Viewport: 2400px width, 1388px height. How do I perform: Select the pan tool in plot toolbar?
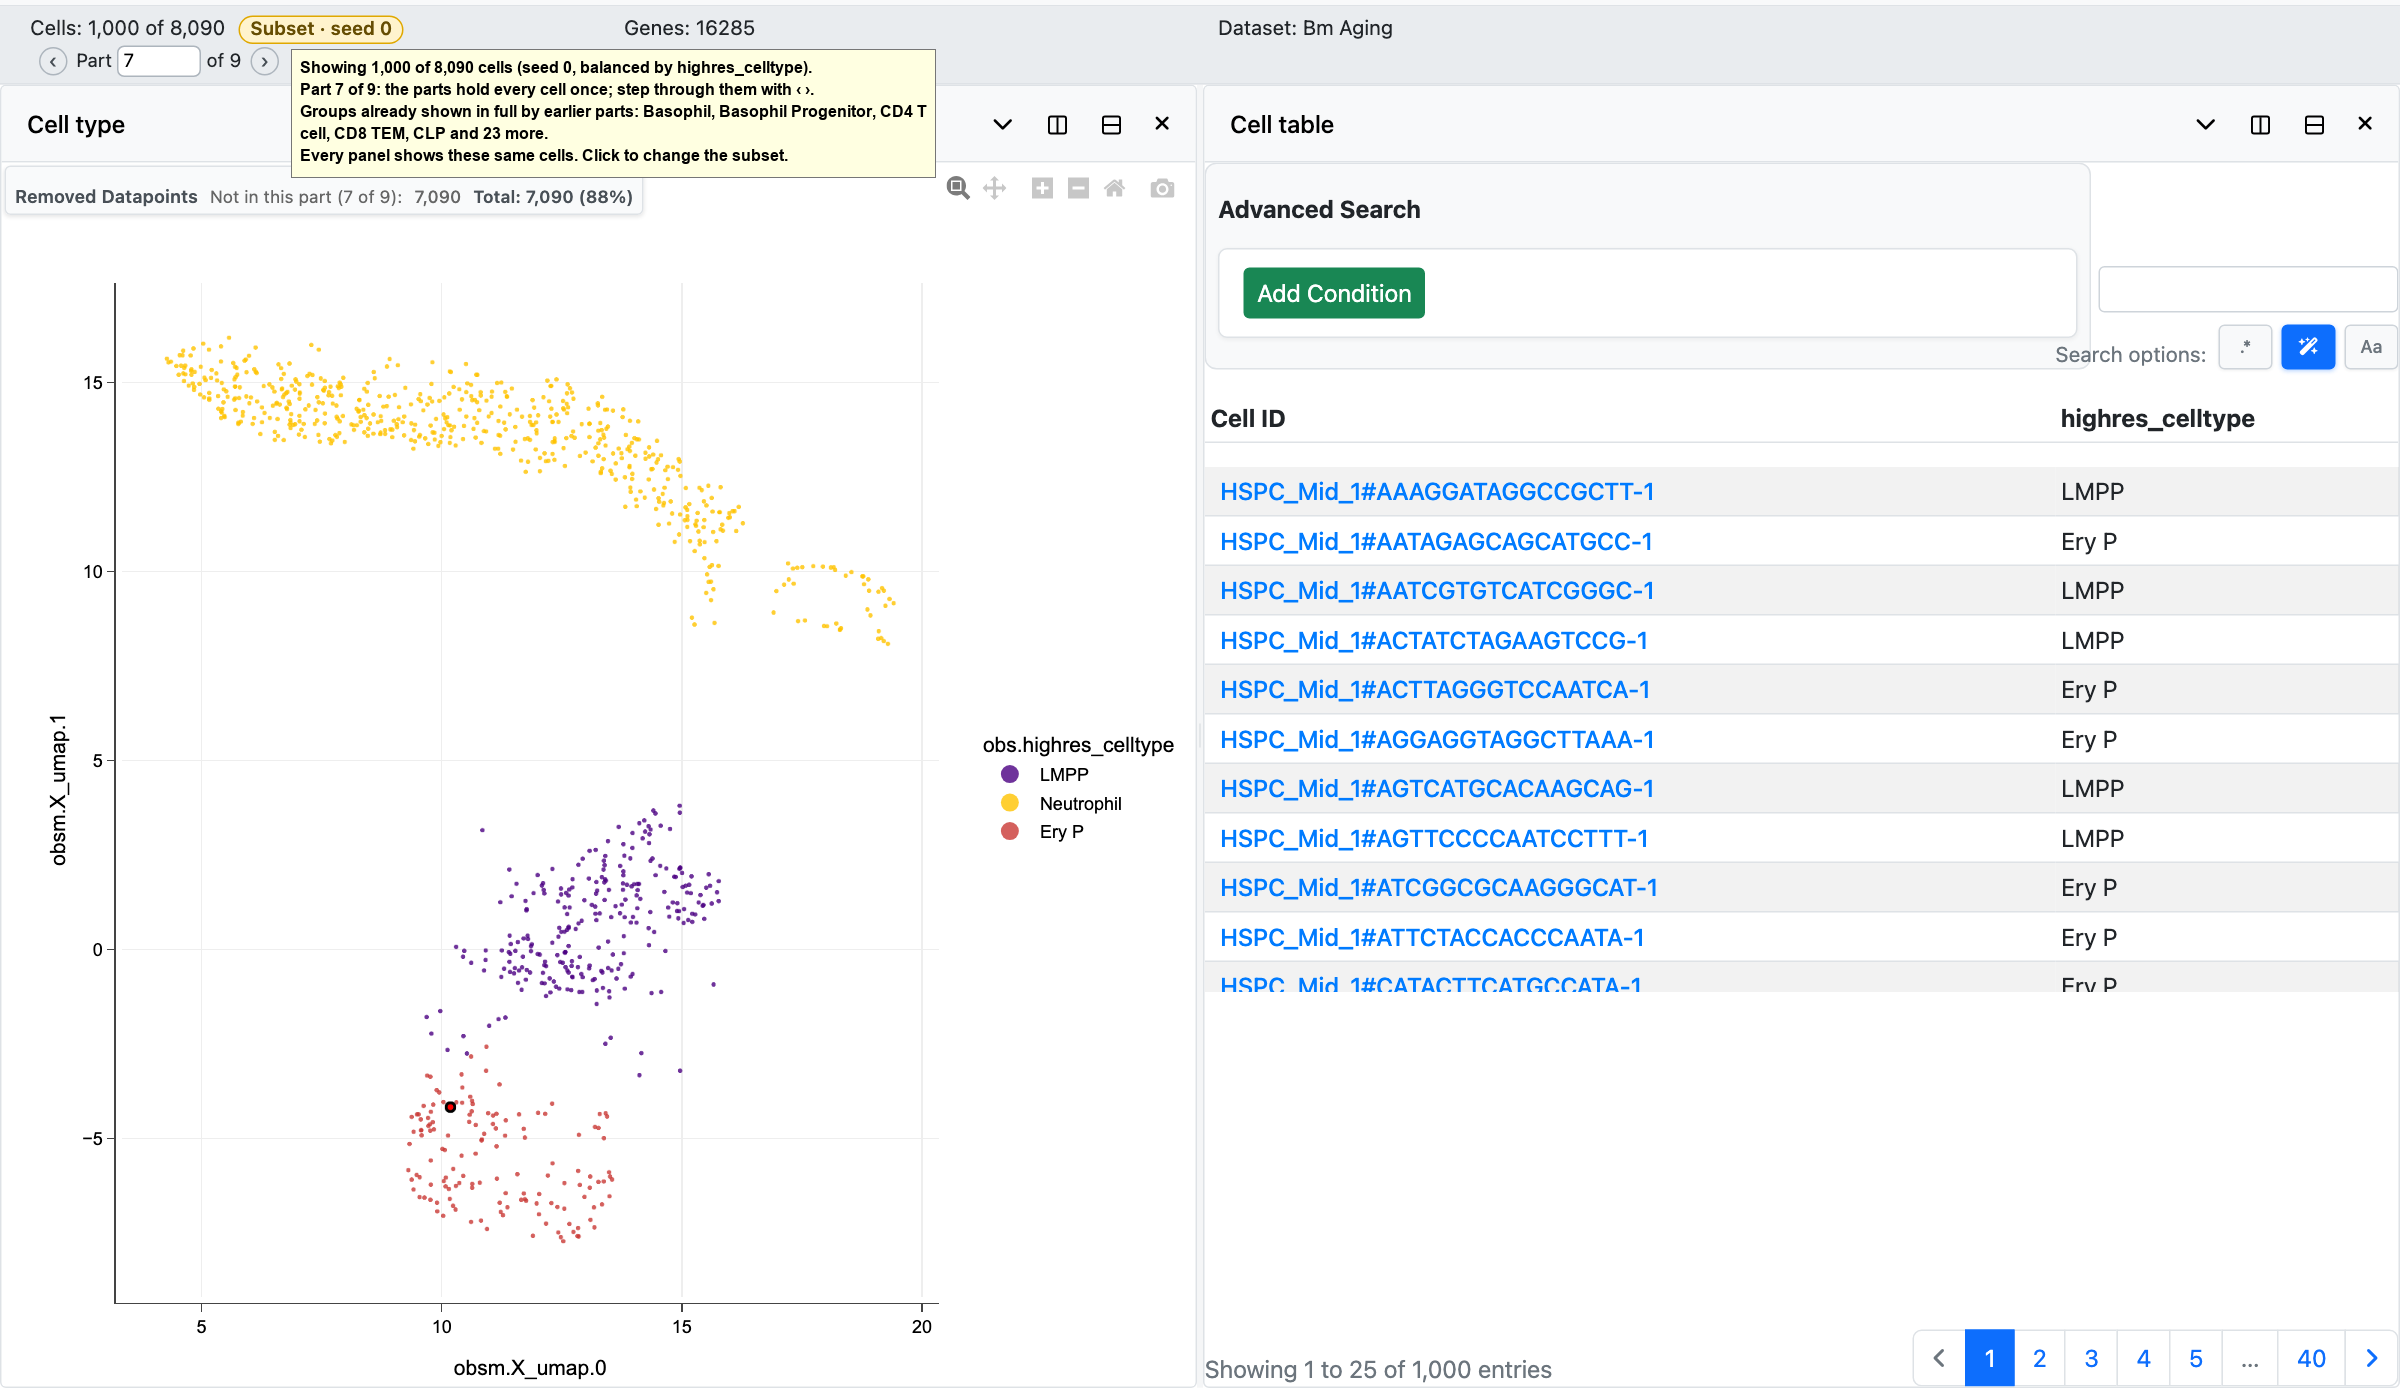pyautogui.click(x=994, y=188)
